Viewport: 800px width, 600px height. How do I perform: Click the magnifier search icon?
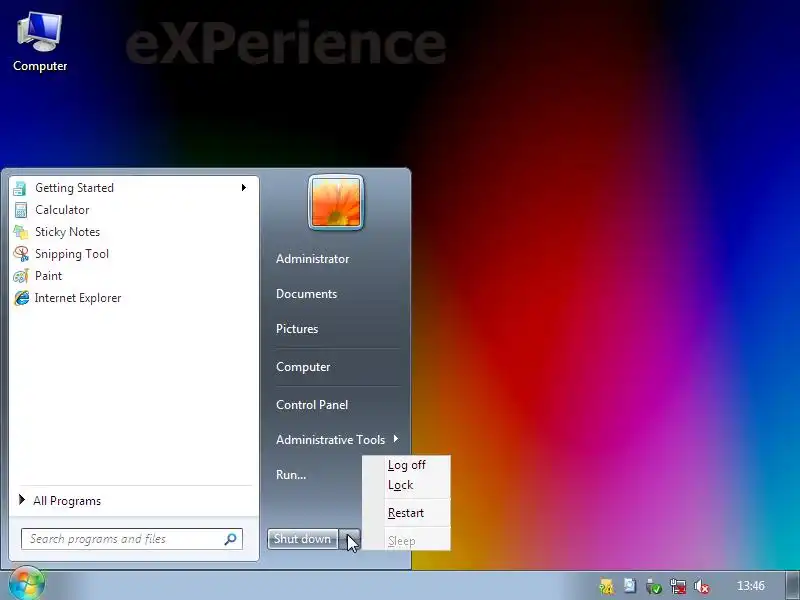click(x=231, y=539)
